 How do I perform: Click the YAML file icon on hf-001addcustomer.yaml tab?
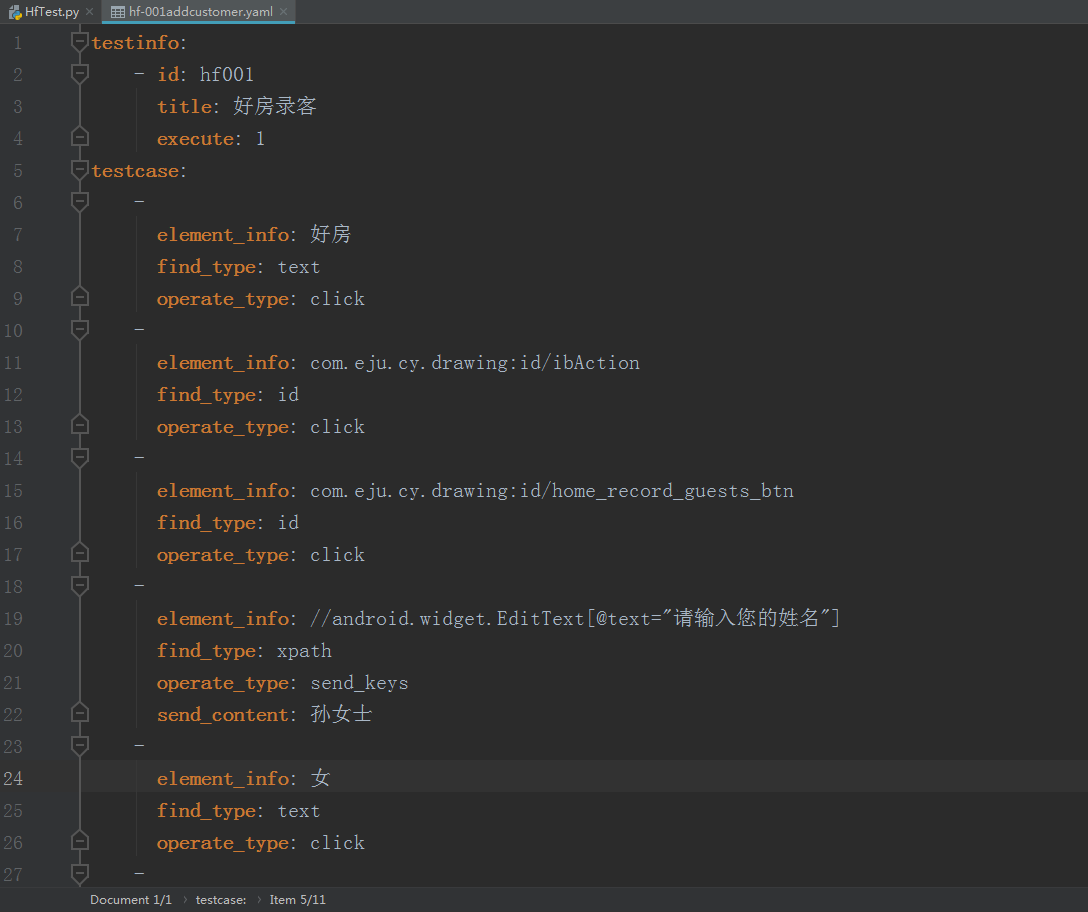tap(117, 12)
